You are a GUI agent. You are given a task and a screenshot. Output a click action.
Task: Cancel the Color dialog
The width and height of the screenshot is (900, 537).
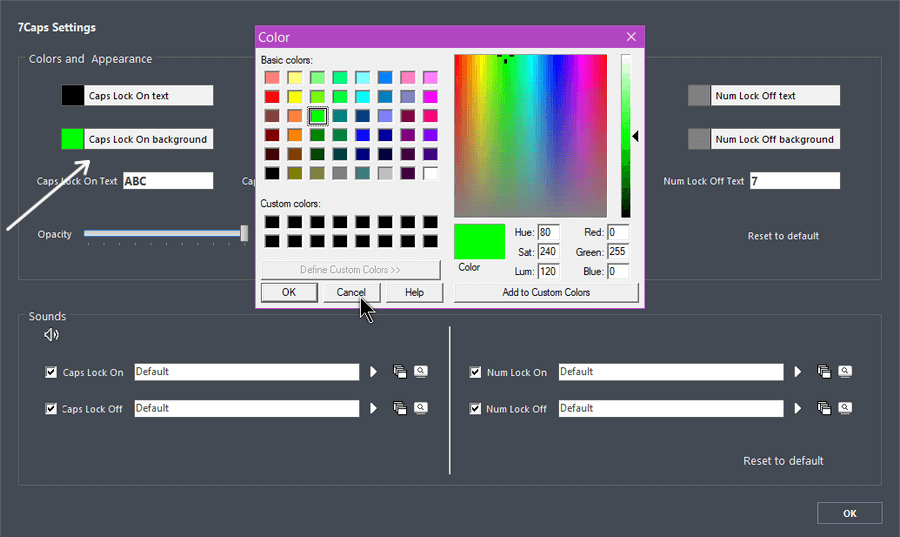[x=351, y=293]
